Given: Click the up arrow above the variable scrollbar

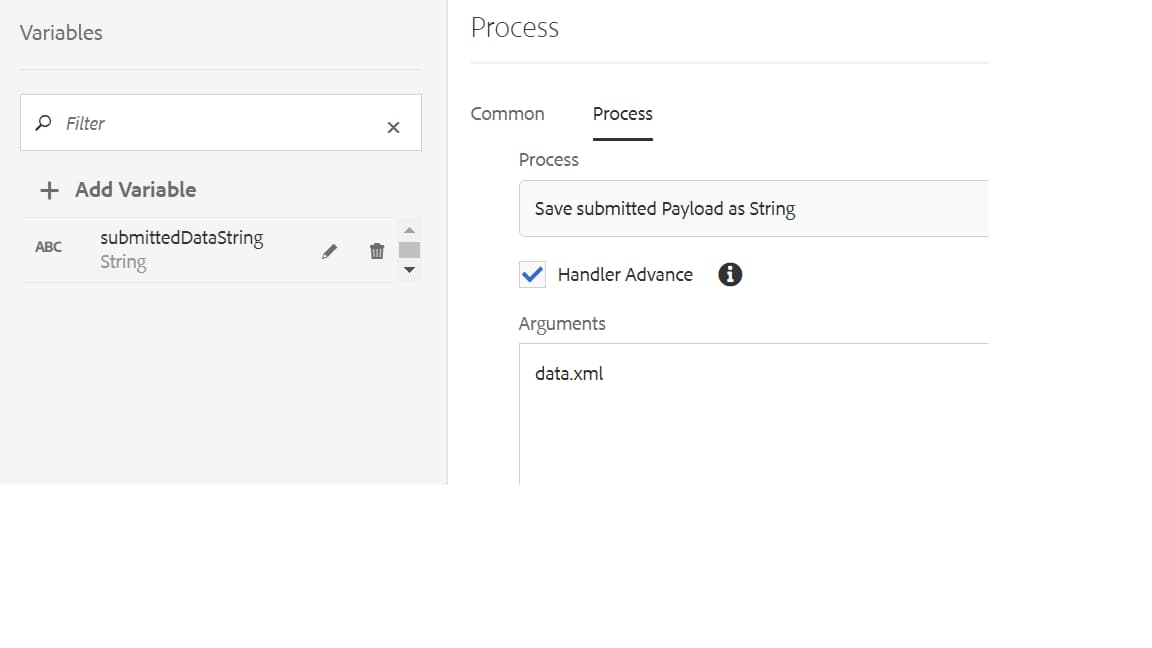Looking at the screenshot, I should tap(409, 229).
